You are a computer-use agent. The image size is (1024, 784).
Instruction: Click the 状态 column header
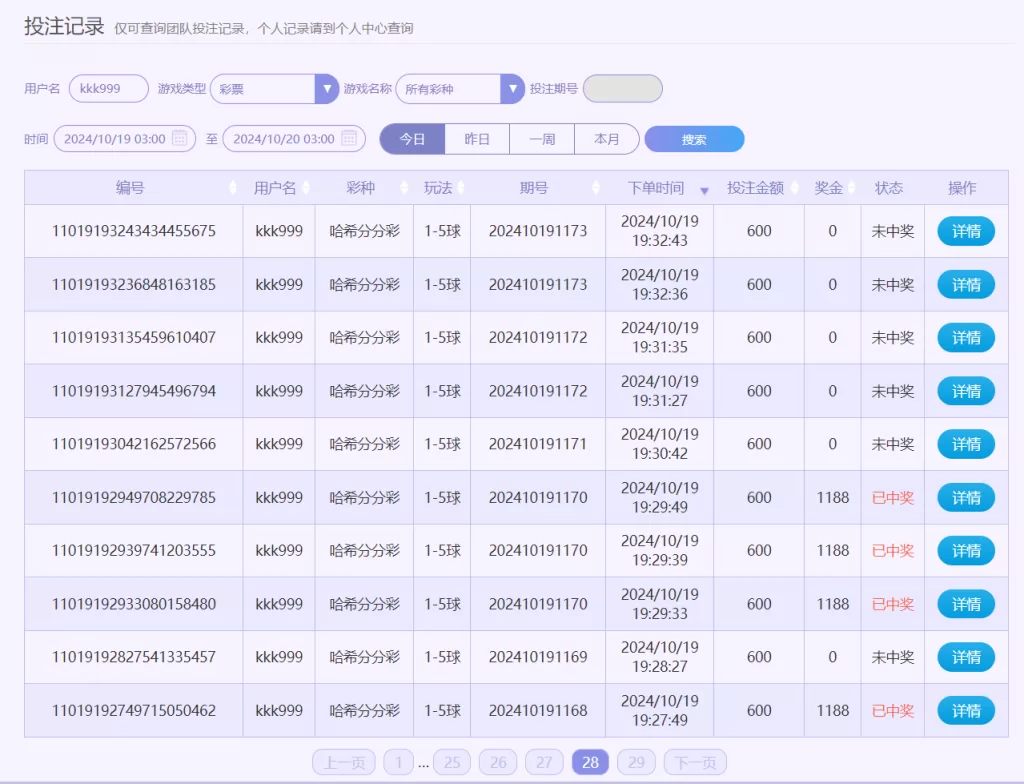coord(889,188)
